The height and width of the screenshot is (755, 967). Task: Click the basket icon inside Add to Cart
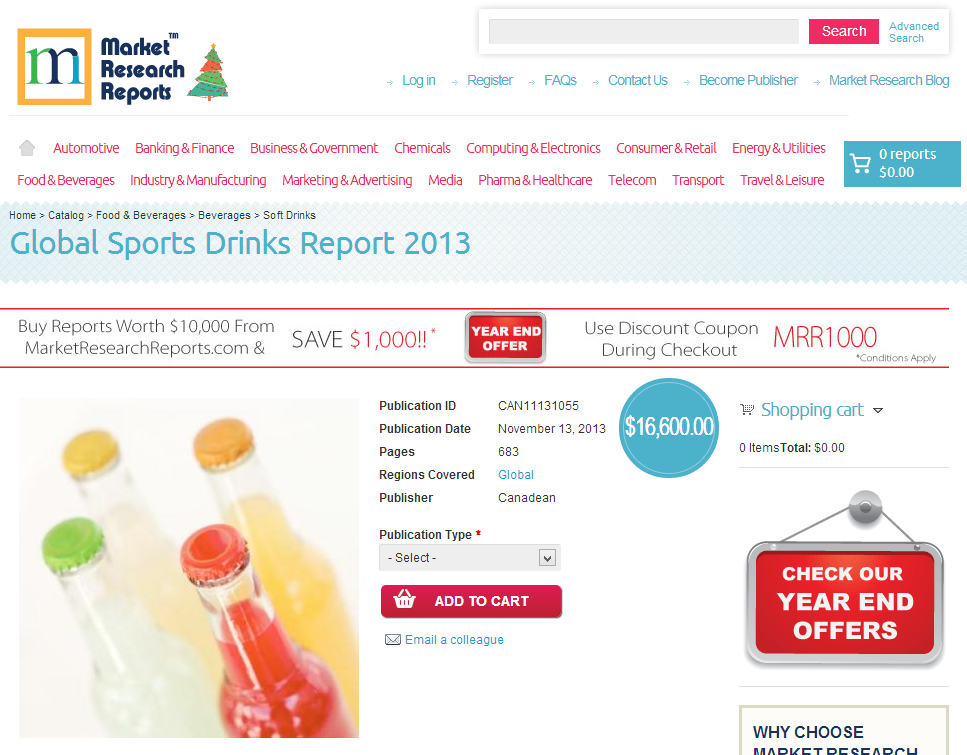point(403,601)
